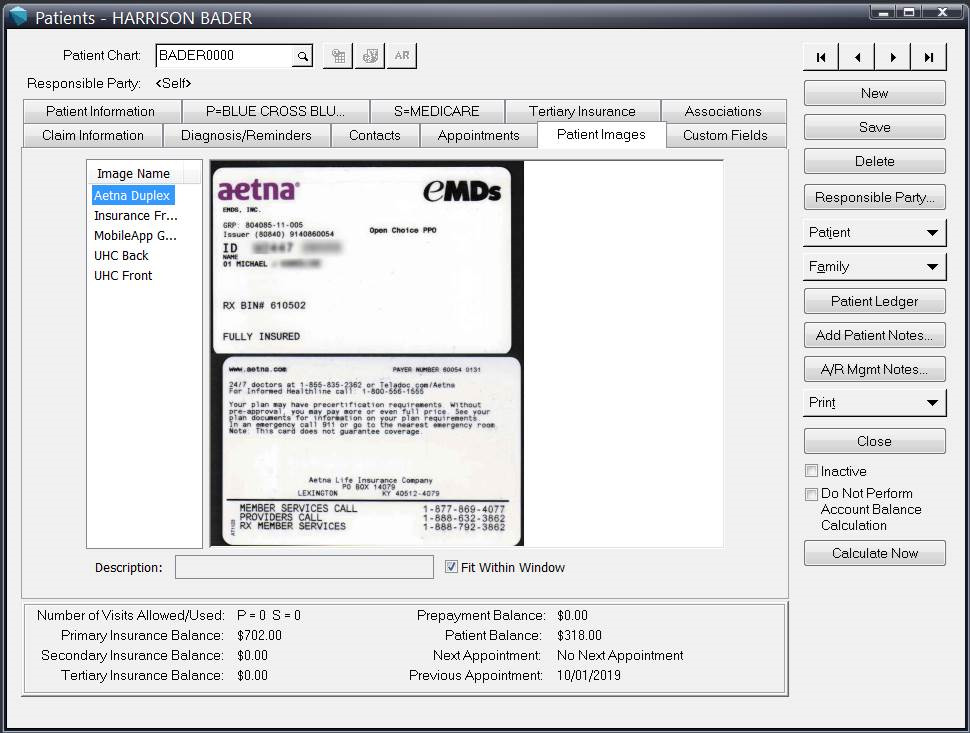Click the $318.00 patient balance value
Viewport: 970px width, 733px height.
pyautogui.click(x=579, y=635)
